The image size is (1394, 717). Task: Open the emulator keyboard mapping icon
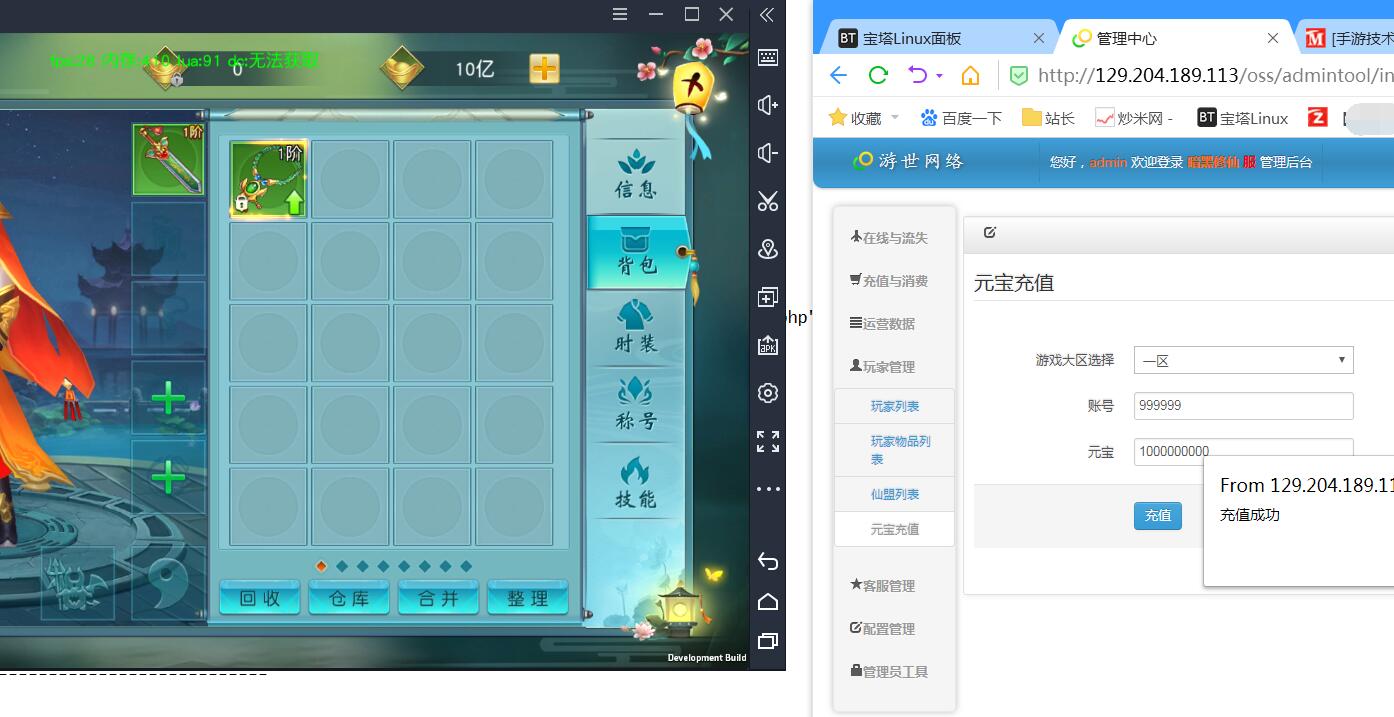click(x=767, y=57)
